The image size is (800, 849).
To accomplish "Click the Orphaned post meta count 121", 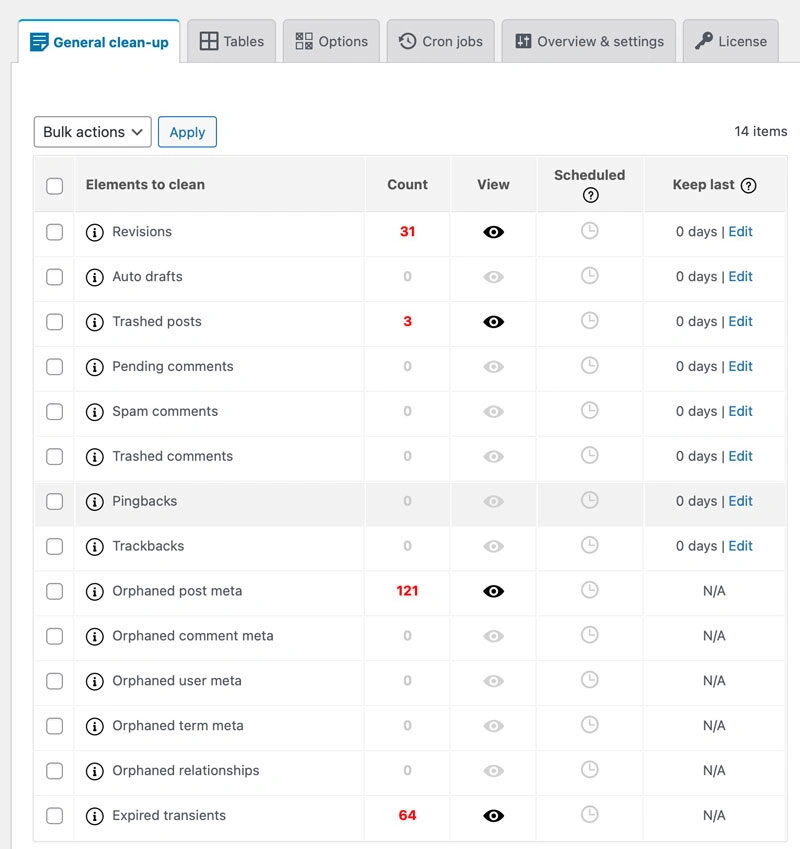I will click(x=408, y=591).
